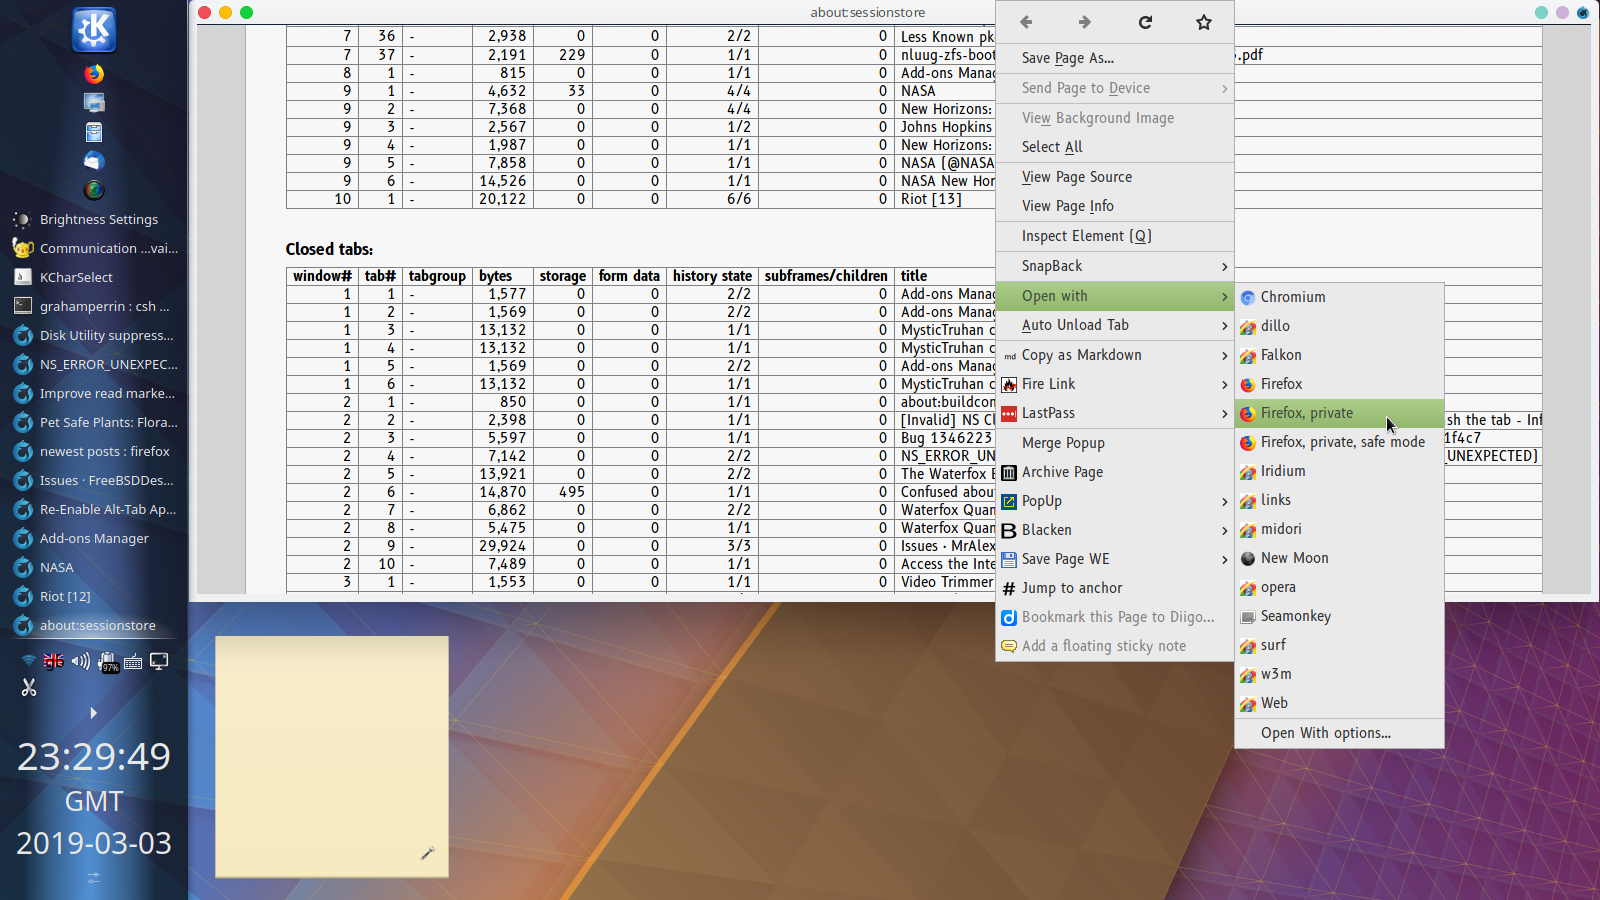Expand the Save Page WE submenu
The height and width of the screenshot is (900, 1600).
click(1114, 559)
